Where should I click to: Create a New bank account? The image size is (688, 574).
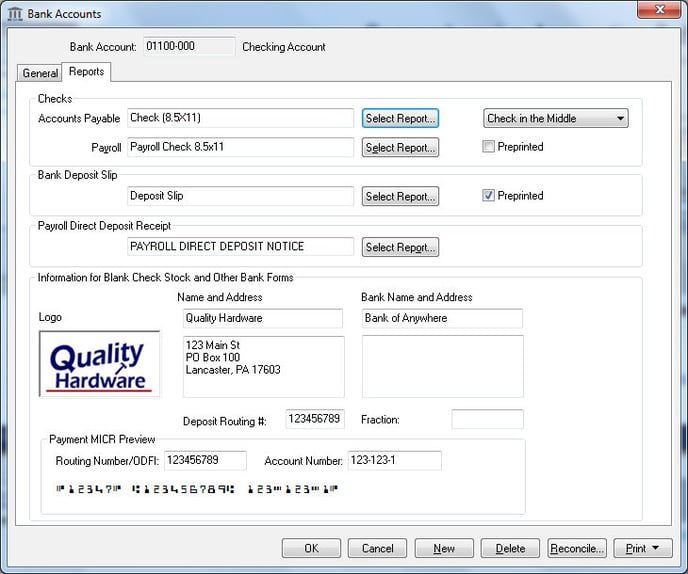444,548
